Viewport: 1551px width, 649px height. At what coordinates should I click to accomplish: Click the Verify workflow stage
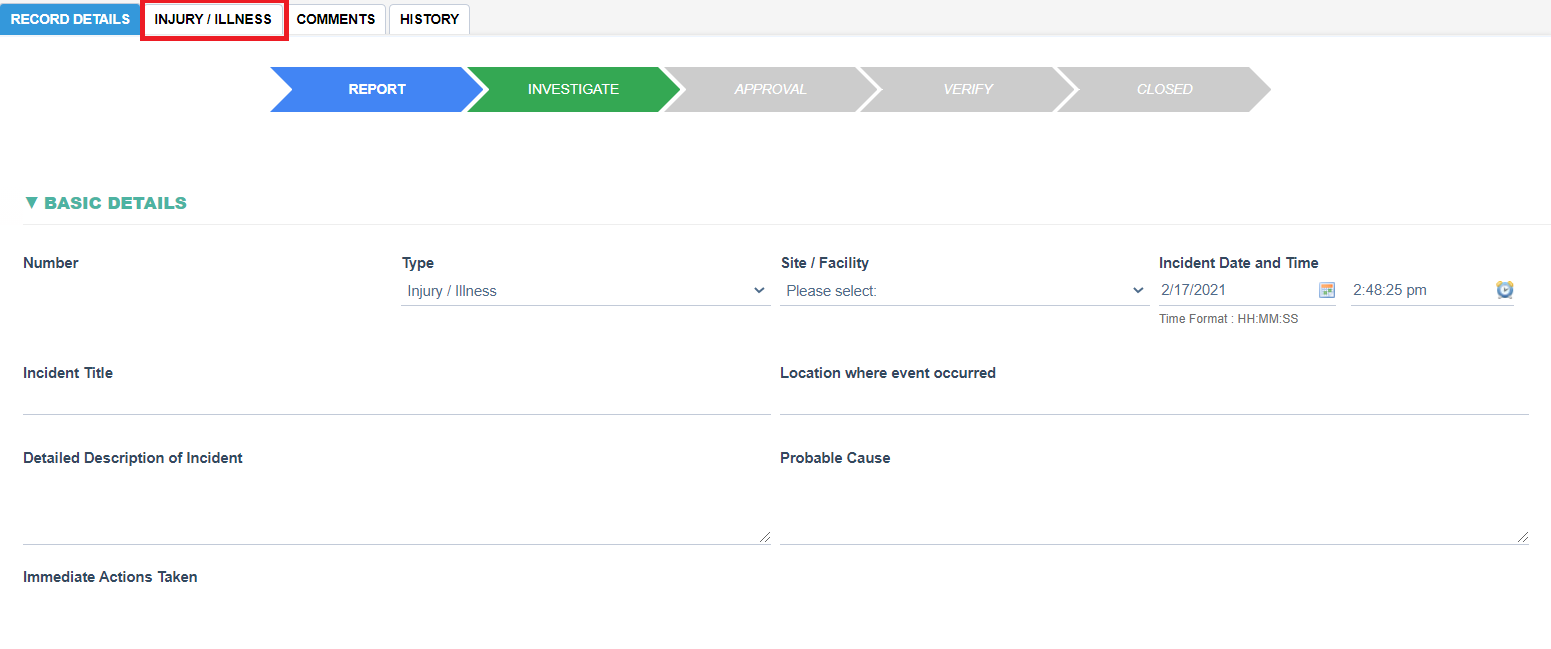coord(967,89)
